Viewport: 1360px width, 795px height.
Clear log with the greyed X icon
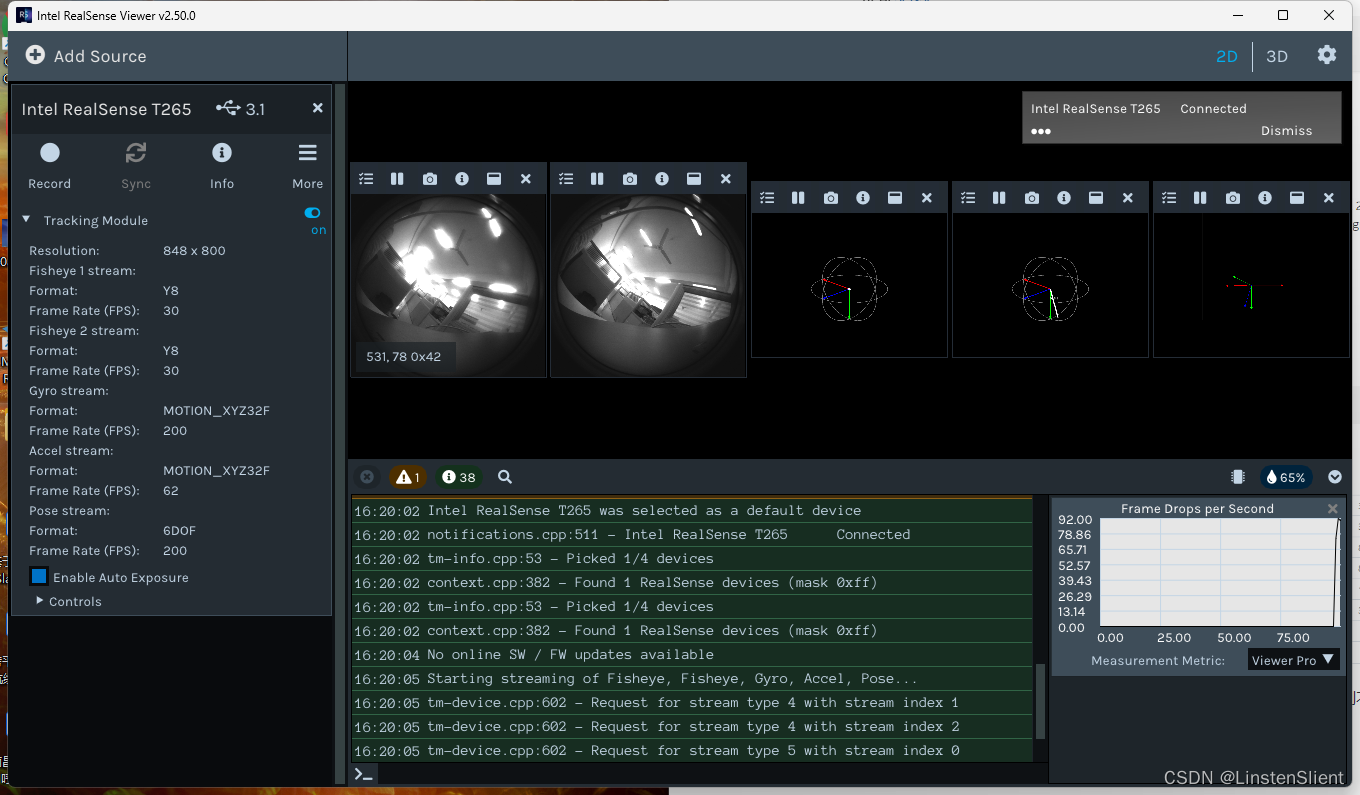point(367,477)
